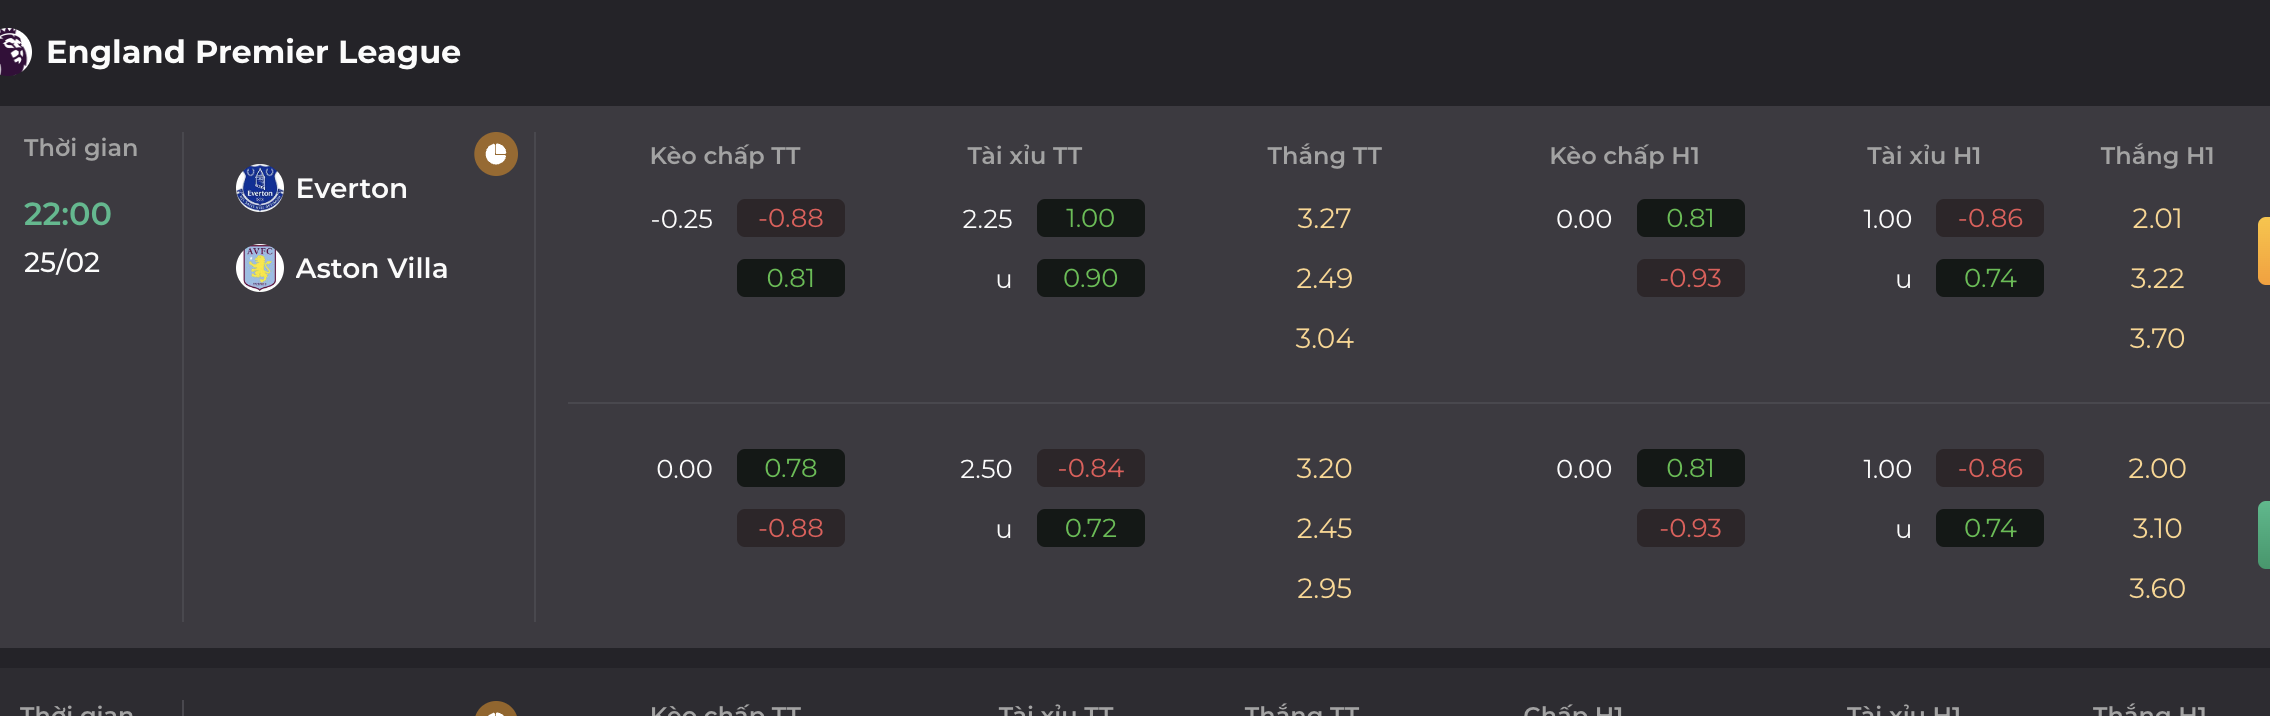Bet on Everton full-time win at 3.27
2270x716 pixels.
(1324, 218)
